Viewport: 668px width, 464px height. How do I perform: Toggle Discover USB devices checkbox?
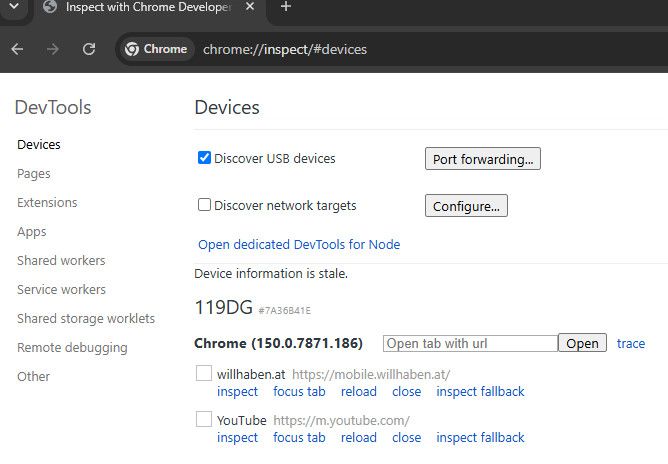pos(204,158)
